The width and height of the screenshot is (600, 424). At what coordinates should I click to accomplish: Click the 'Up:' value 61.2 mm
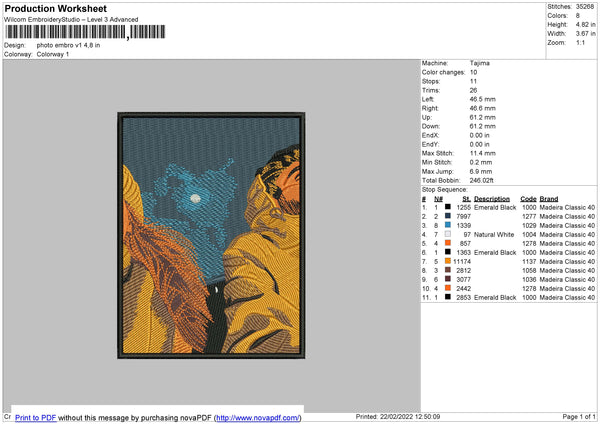pyautogui.click(x=483, y=117)
